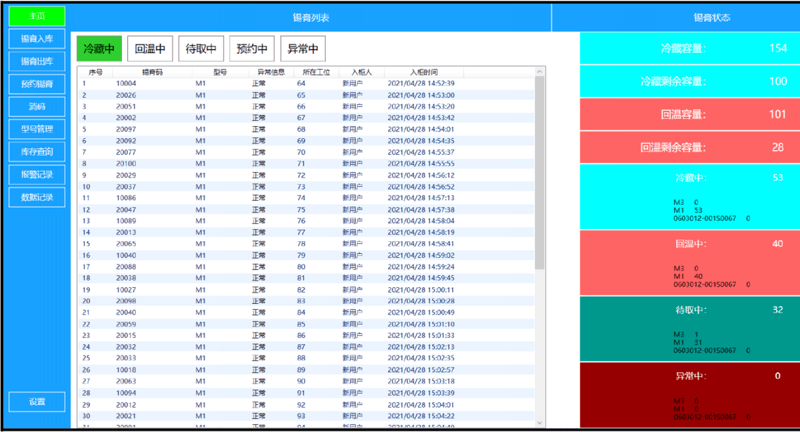The image size is (800, 432).
Task: Open the 锡膏入库 stock-in page
Action: [37, 39]
